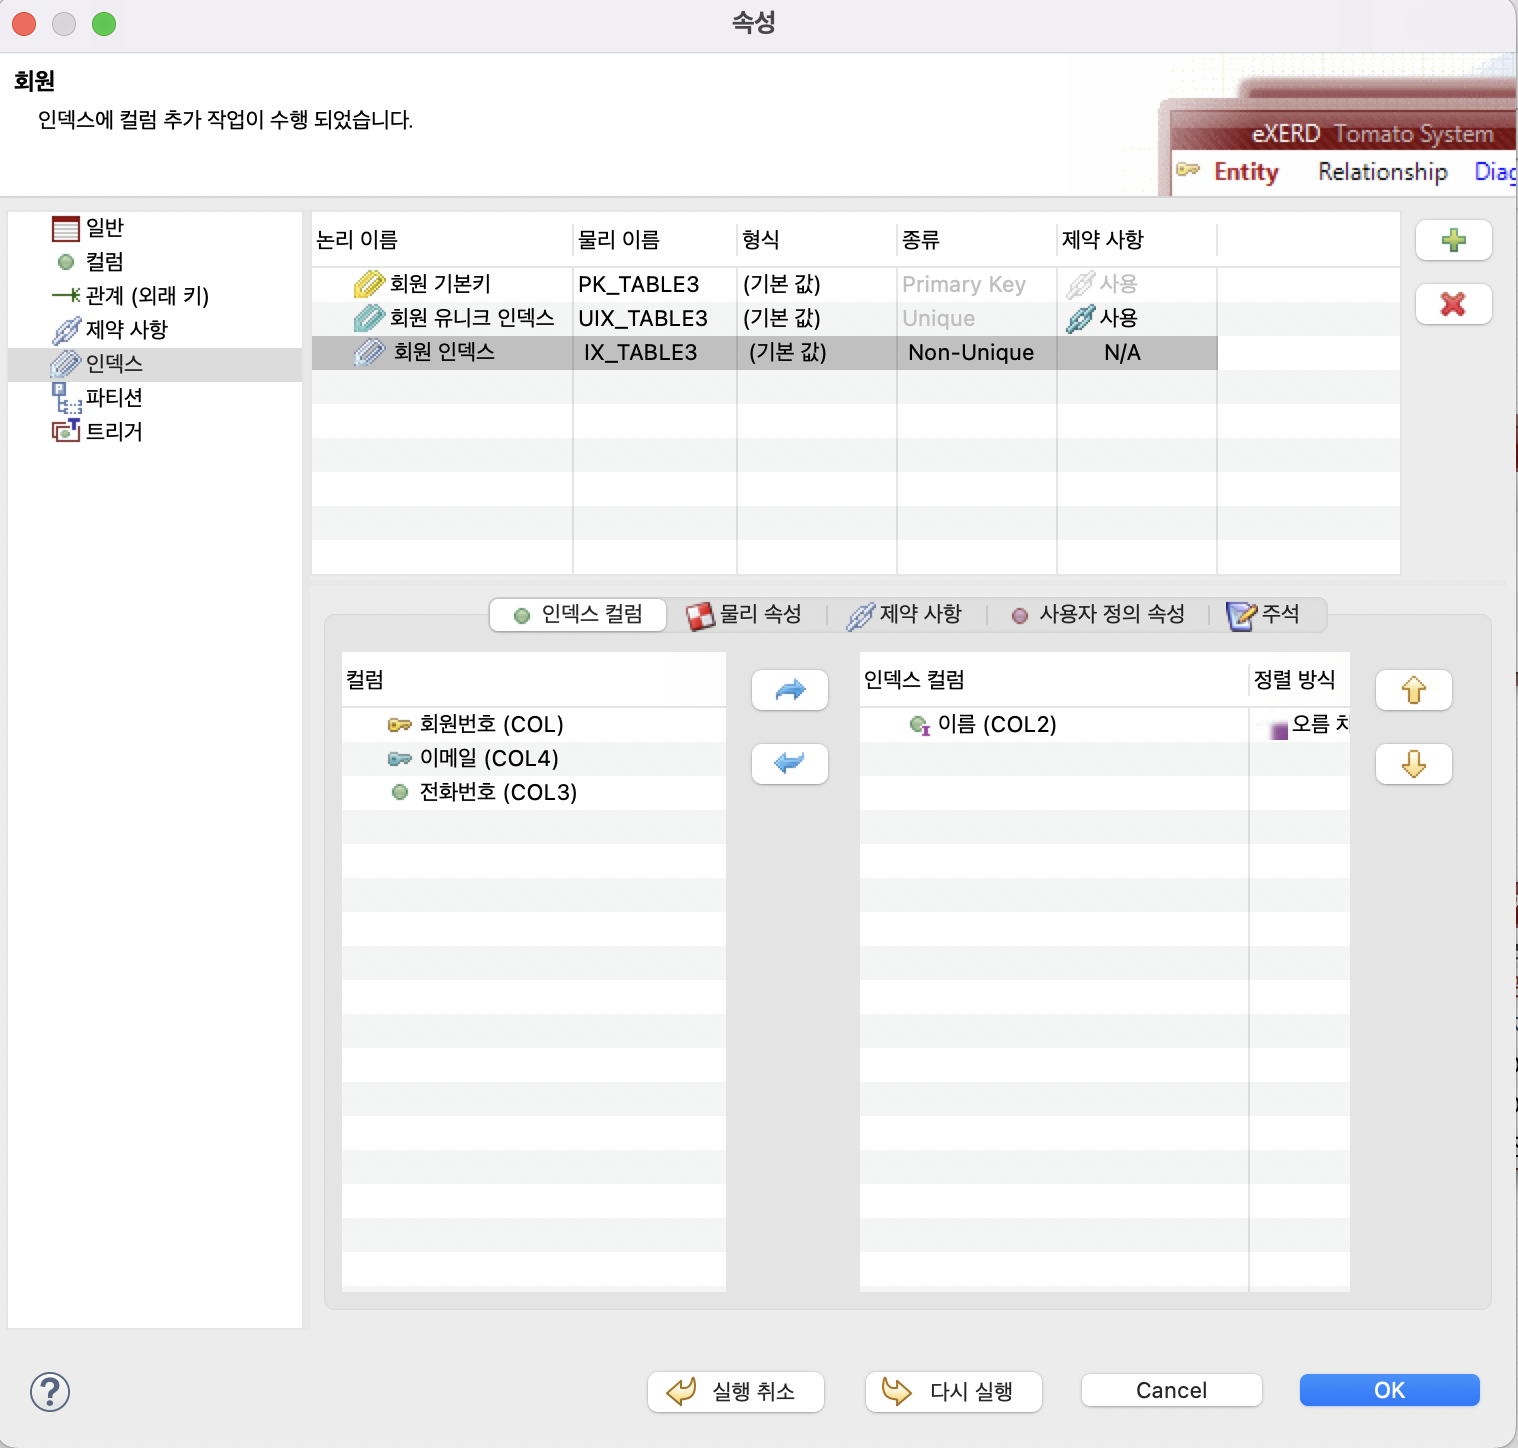Click blue key icon beside 이메일 (COL4)

point(399,759)
